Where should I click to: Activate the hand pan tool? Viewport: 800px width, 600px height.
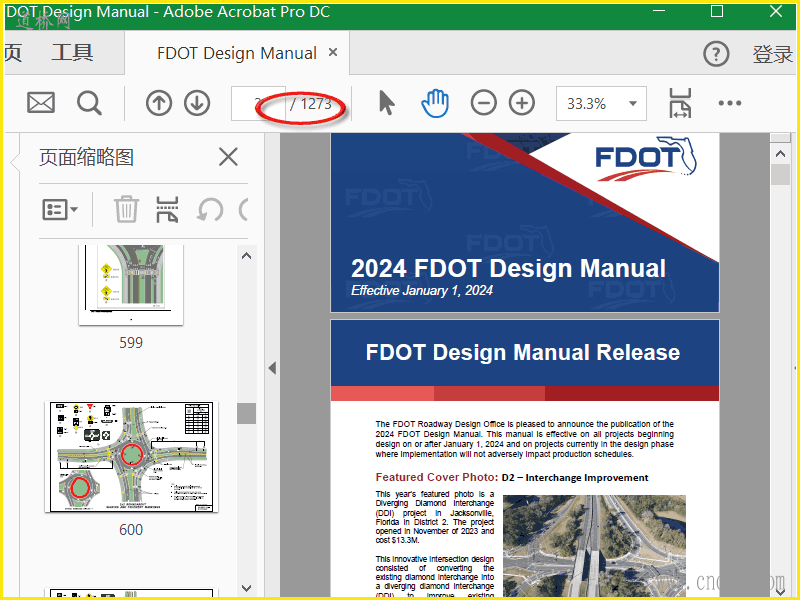click(435, 103)
